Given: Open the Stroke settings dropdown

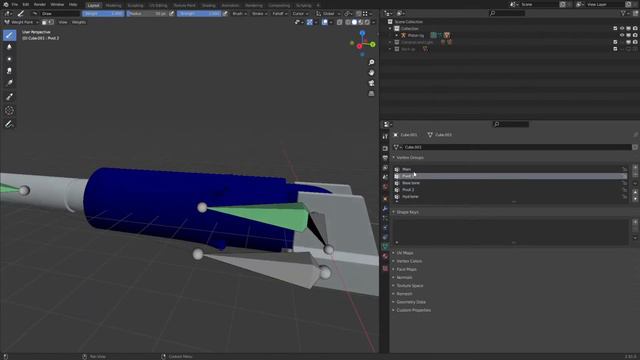Looking at the screenshot, I should 259,13.
